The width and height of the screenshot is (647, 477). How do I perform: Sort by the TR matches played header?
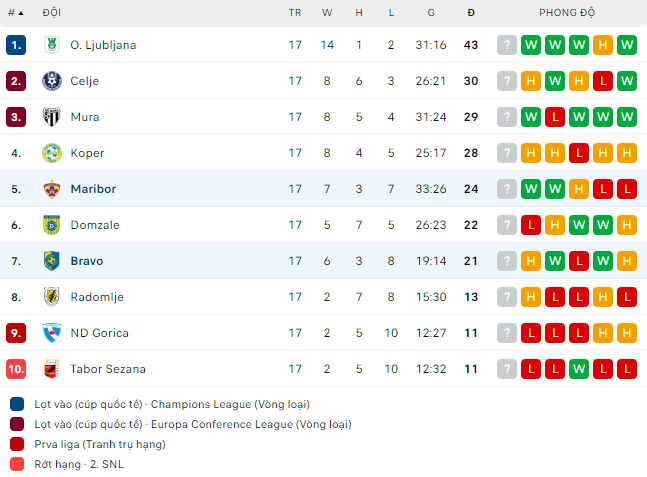[295, 13]
